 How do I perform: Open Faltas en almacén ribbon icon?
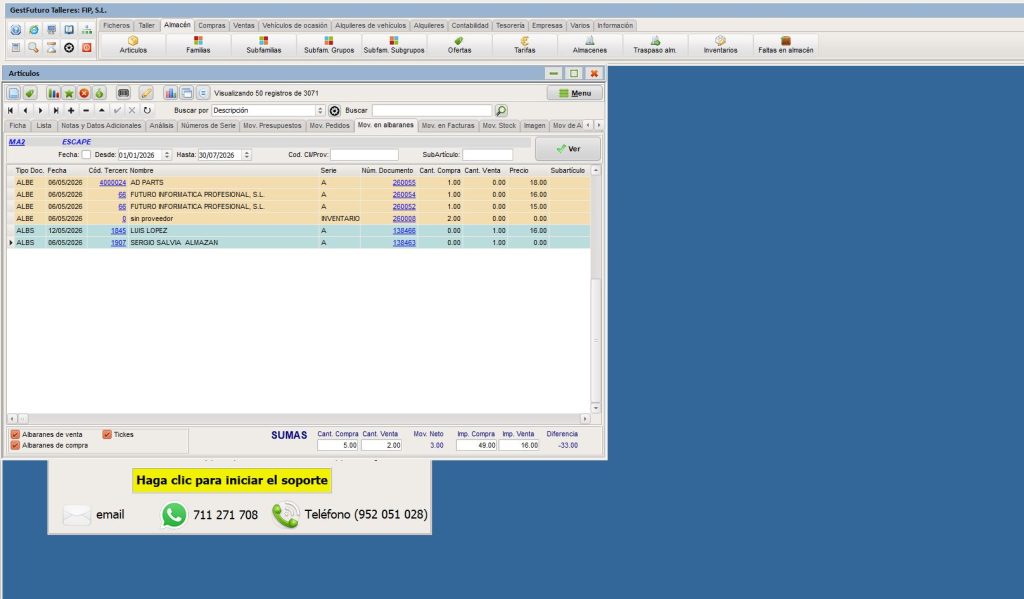click(x=786, y=44)
